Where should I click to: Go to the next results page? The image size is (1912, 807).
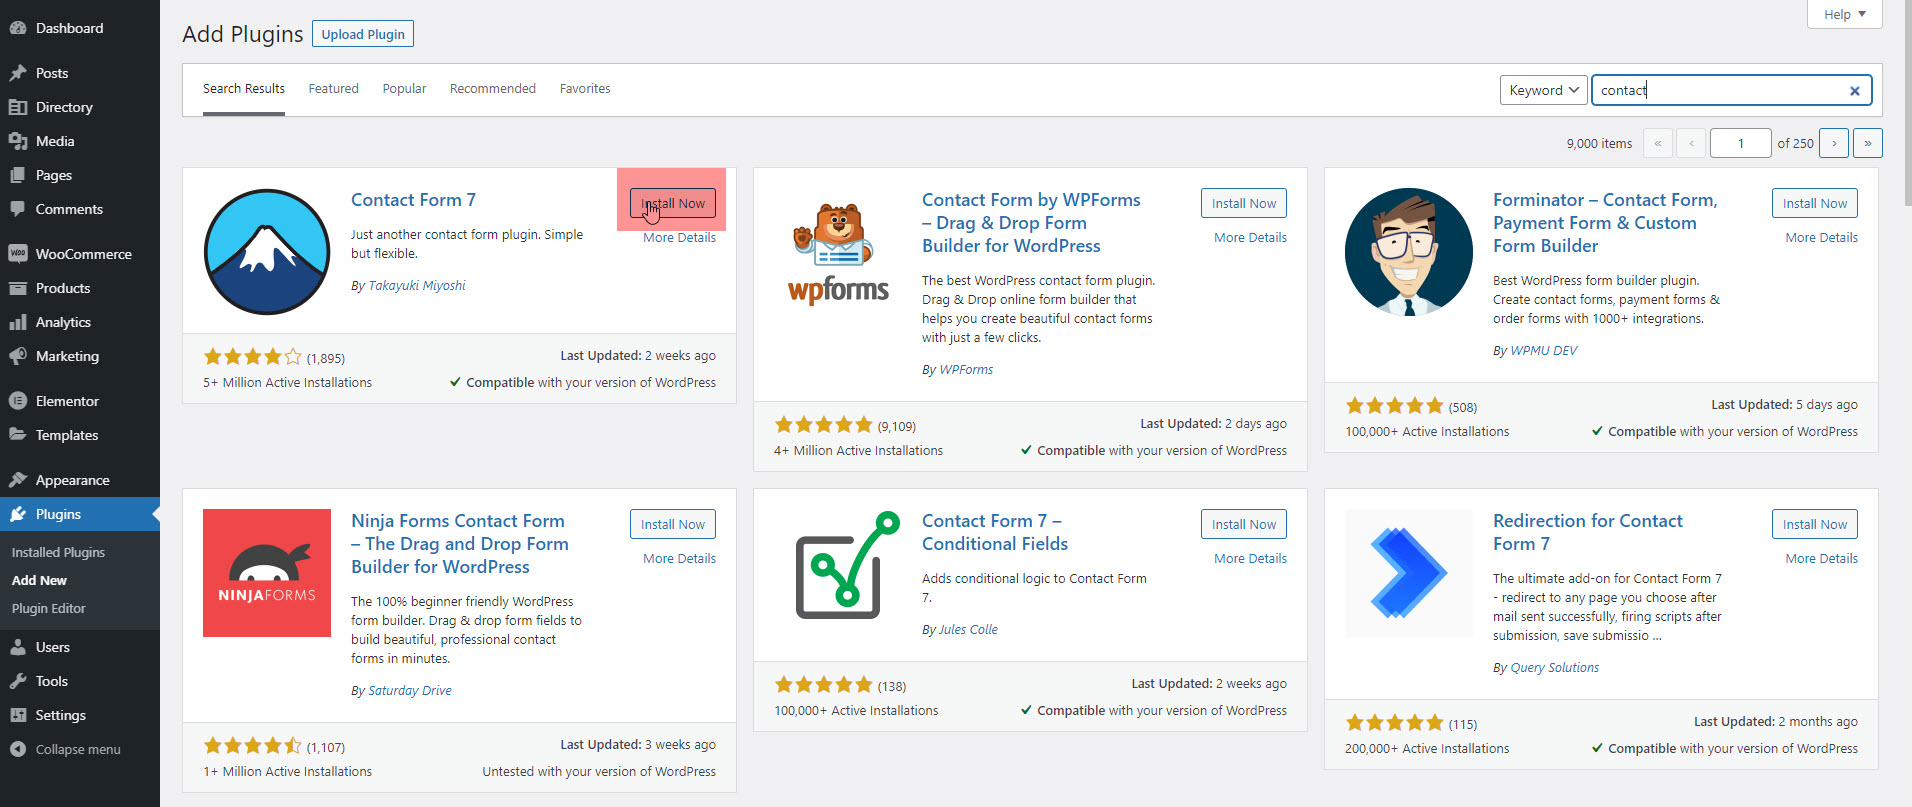click(1834, 143)
